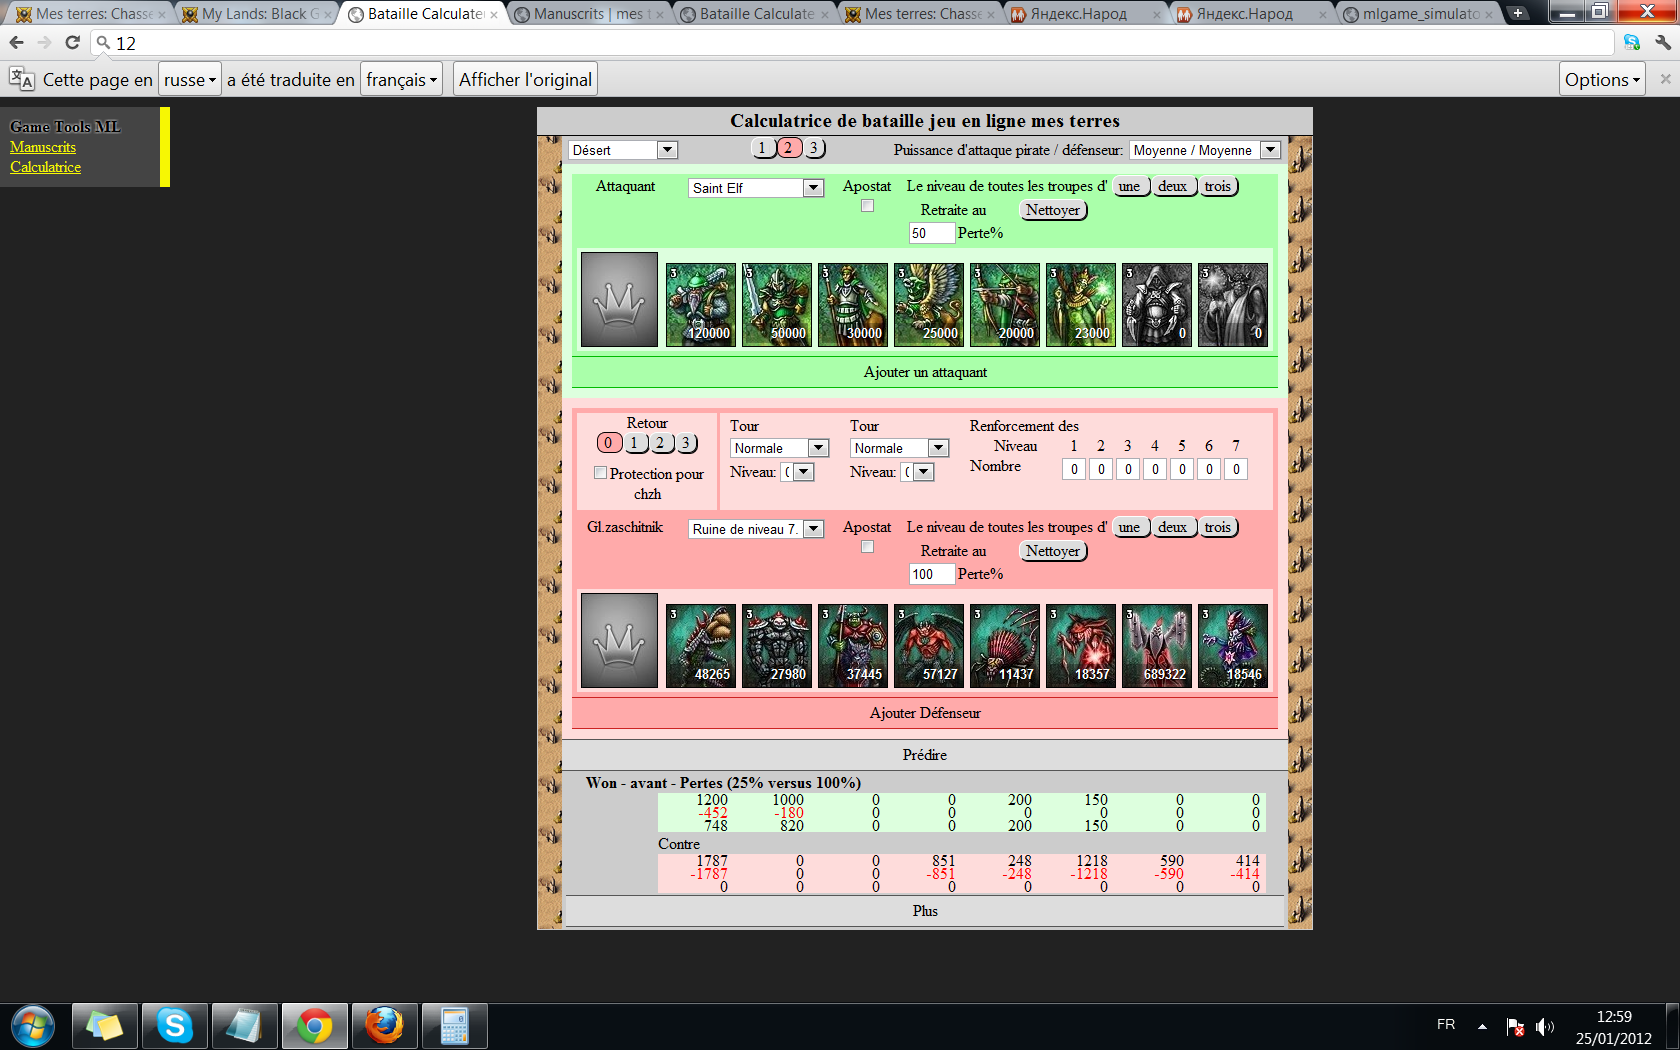Select the defender unit icon with 57127 troops
Image resolution: width=1680 pixels, height=1050 pixels.
[x=928, y=645]
